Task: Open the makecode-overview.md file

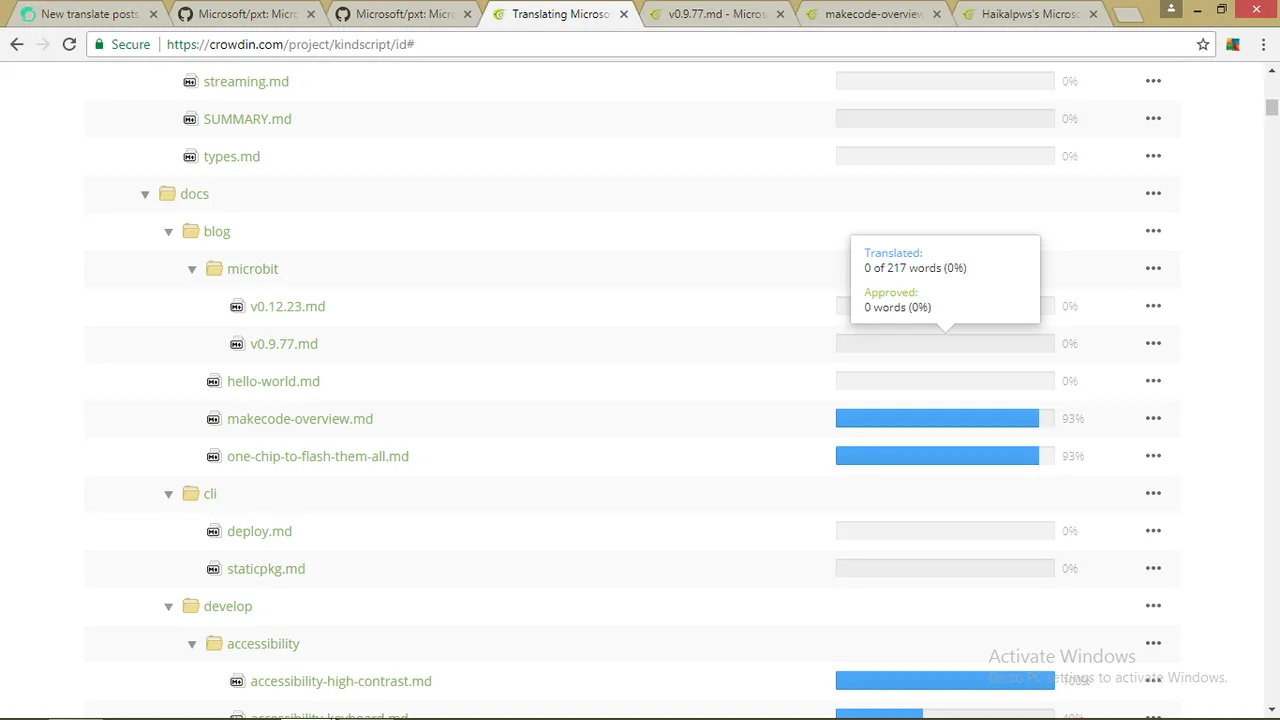Action: click(x=300, y=418)
